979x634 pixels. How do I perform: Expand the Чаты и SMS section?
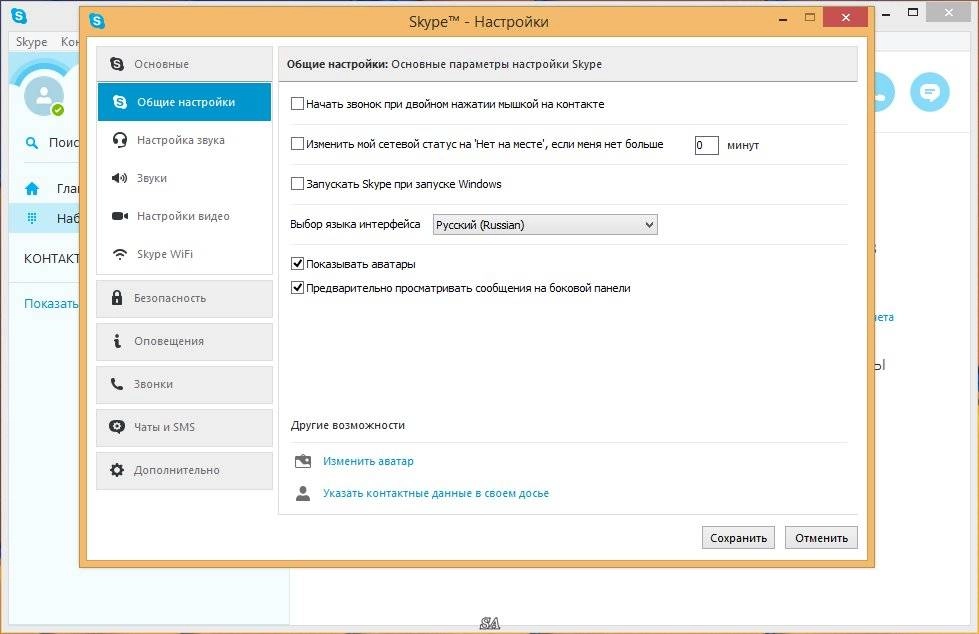(x=184, y=427)
